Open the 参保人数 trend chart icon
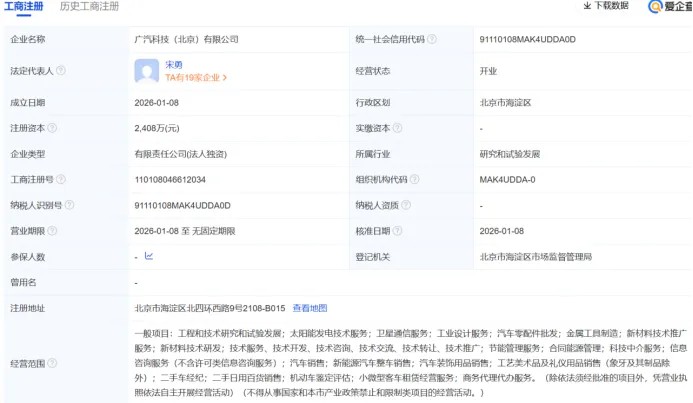 [x=149, y=257]
